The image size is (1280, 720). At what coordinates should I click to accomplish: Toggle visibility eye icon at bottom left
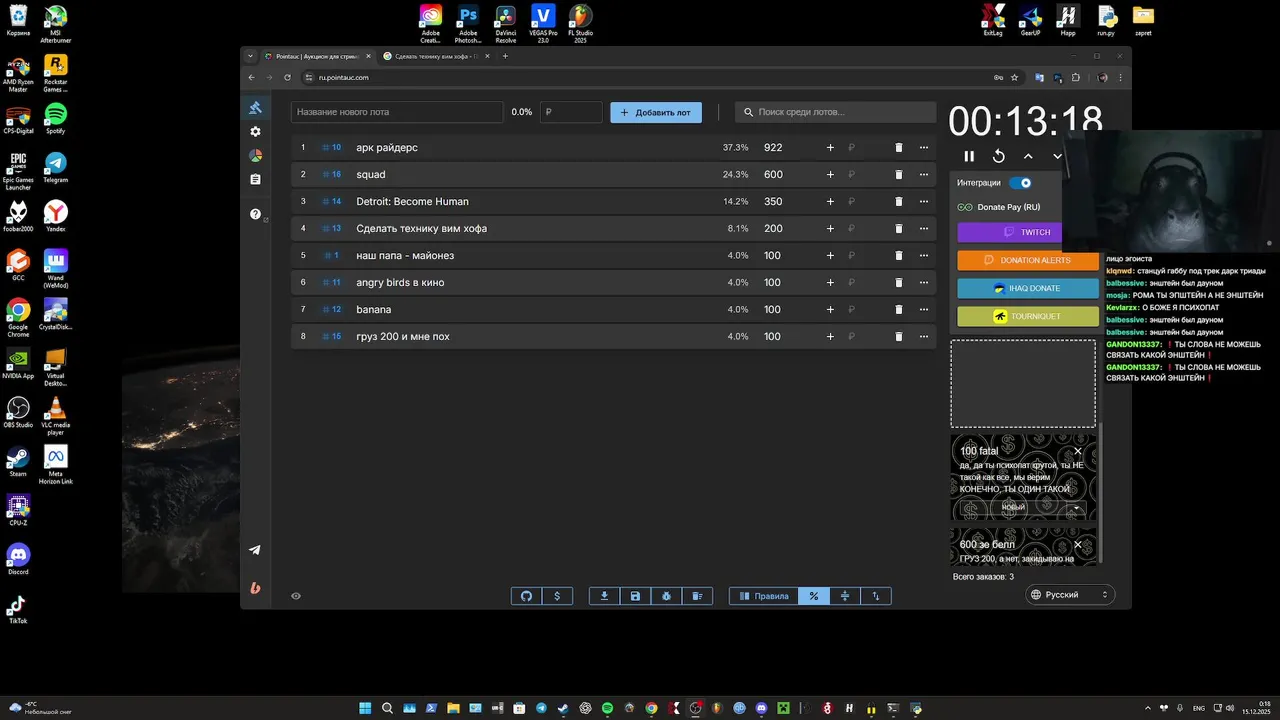coord(296,596)
